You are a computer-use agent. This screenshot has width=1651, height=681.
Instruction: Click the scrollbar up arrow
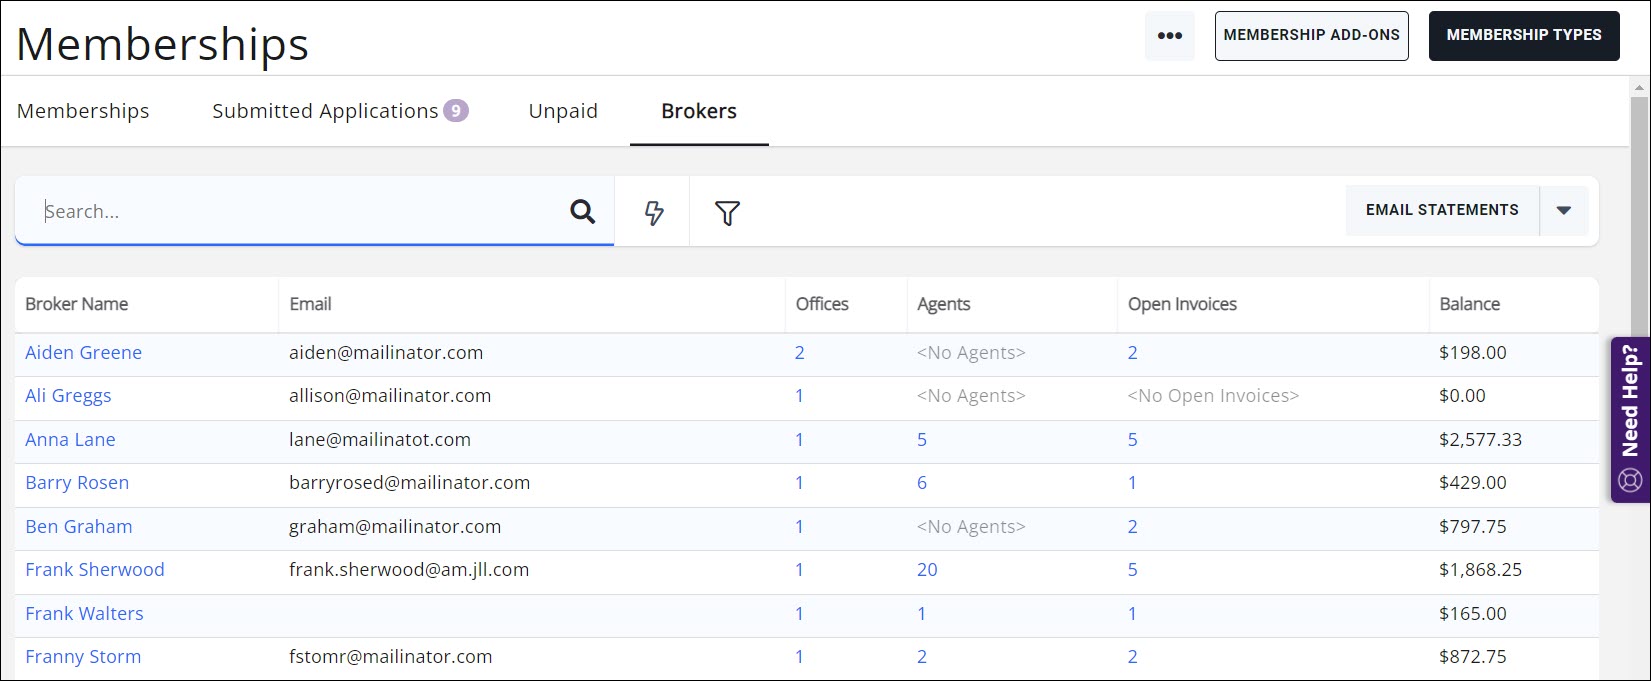click(1639, 88)
